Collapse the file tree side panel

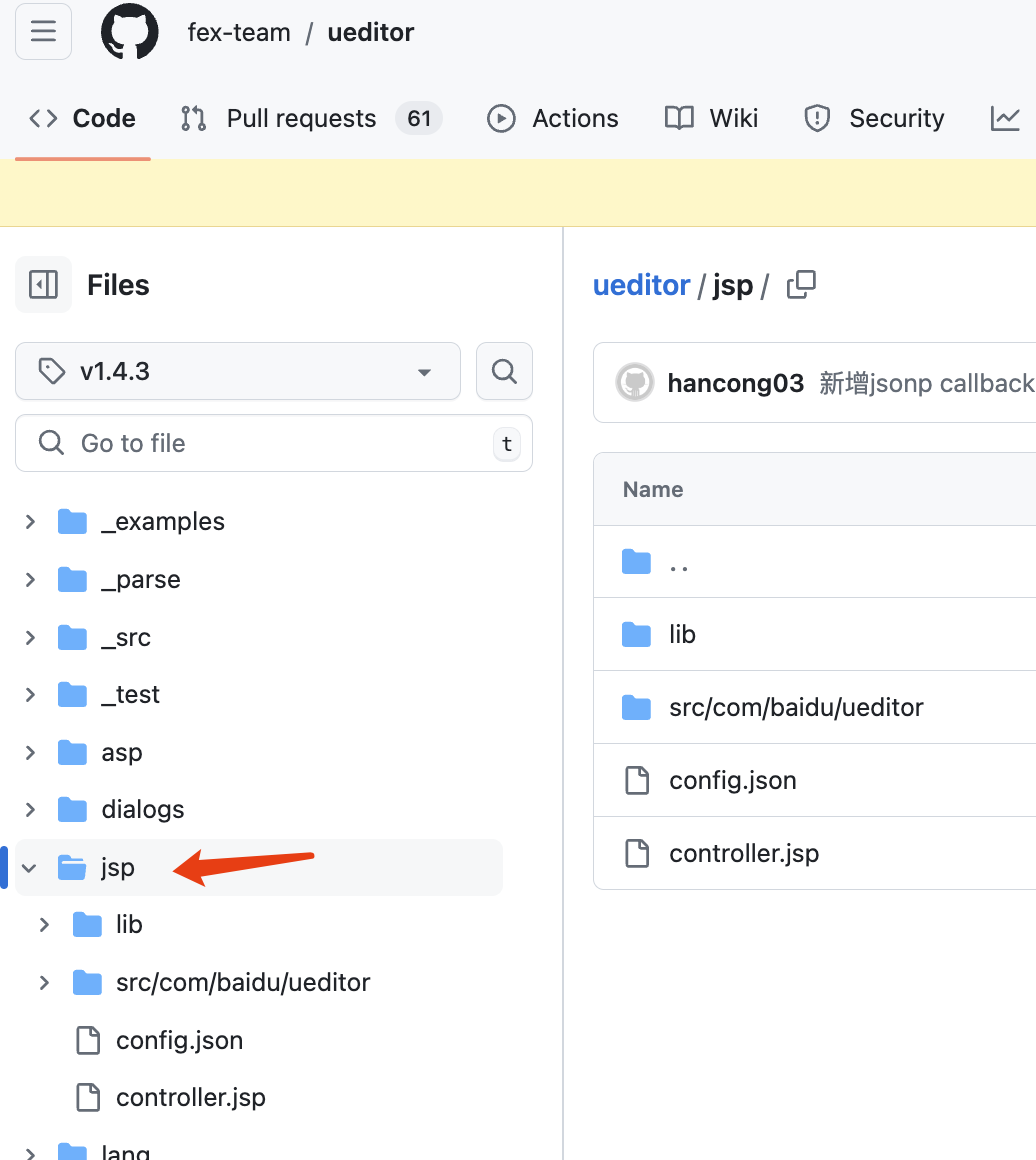pyautogui.click(x=43, y=285)
